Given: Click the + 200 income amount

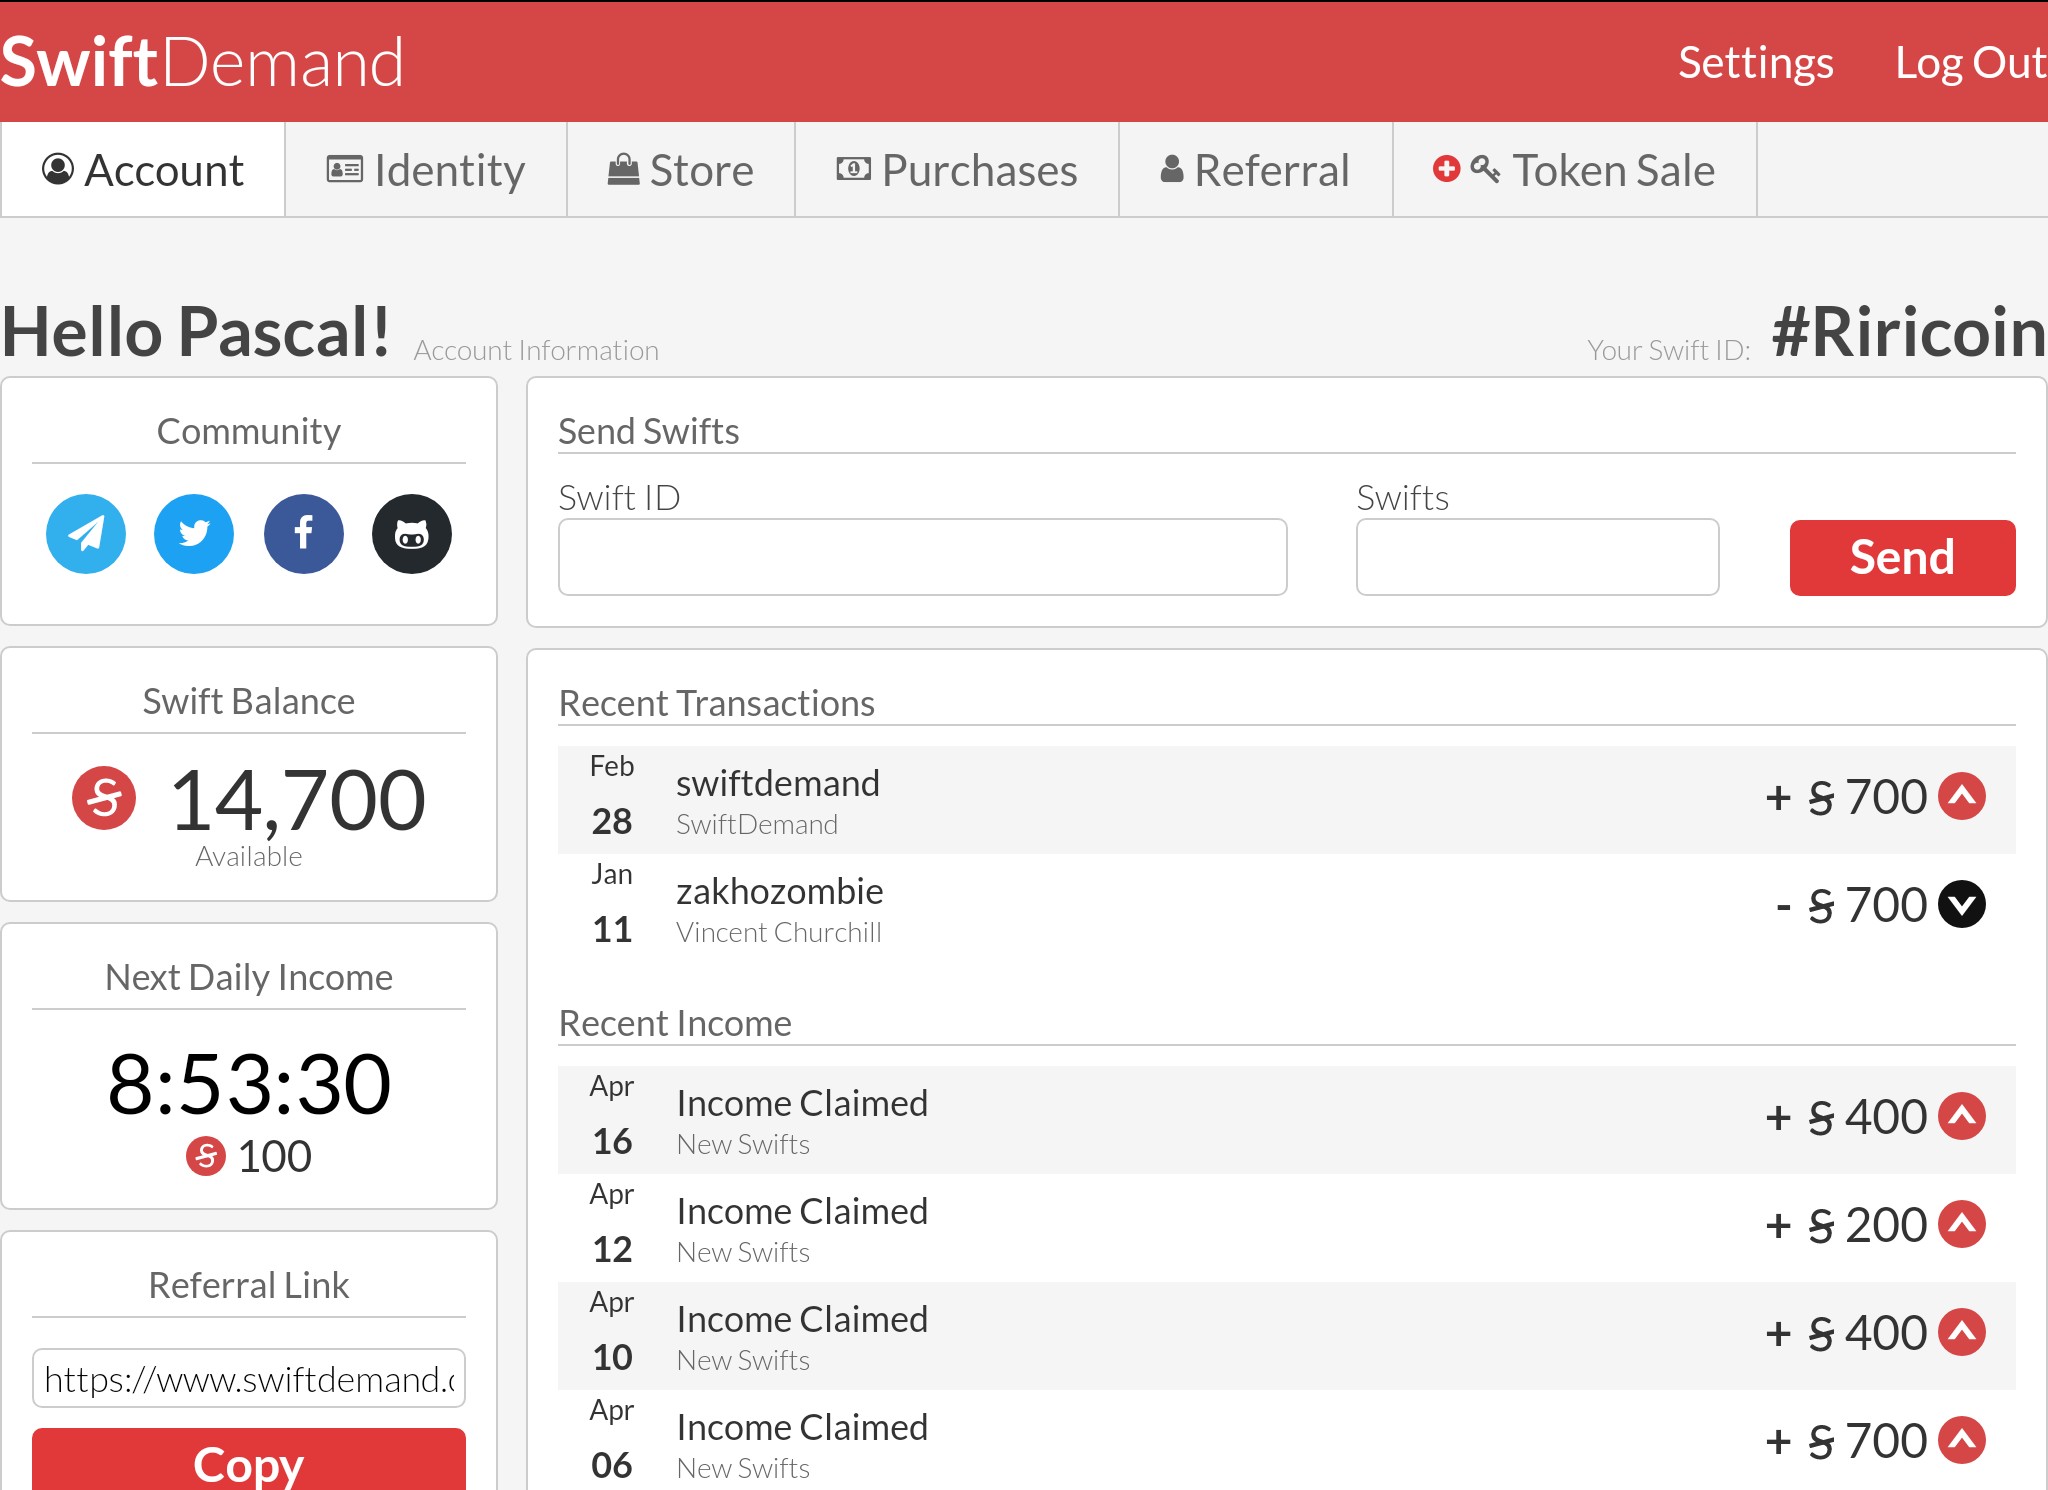Looking at the screenshot, I should (1845, 1225).
